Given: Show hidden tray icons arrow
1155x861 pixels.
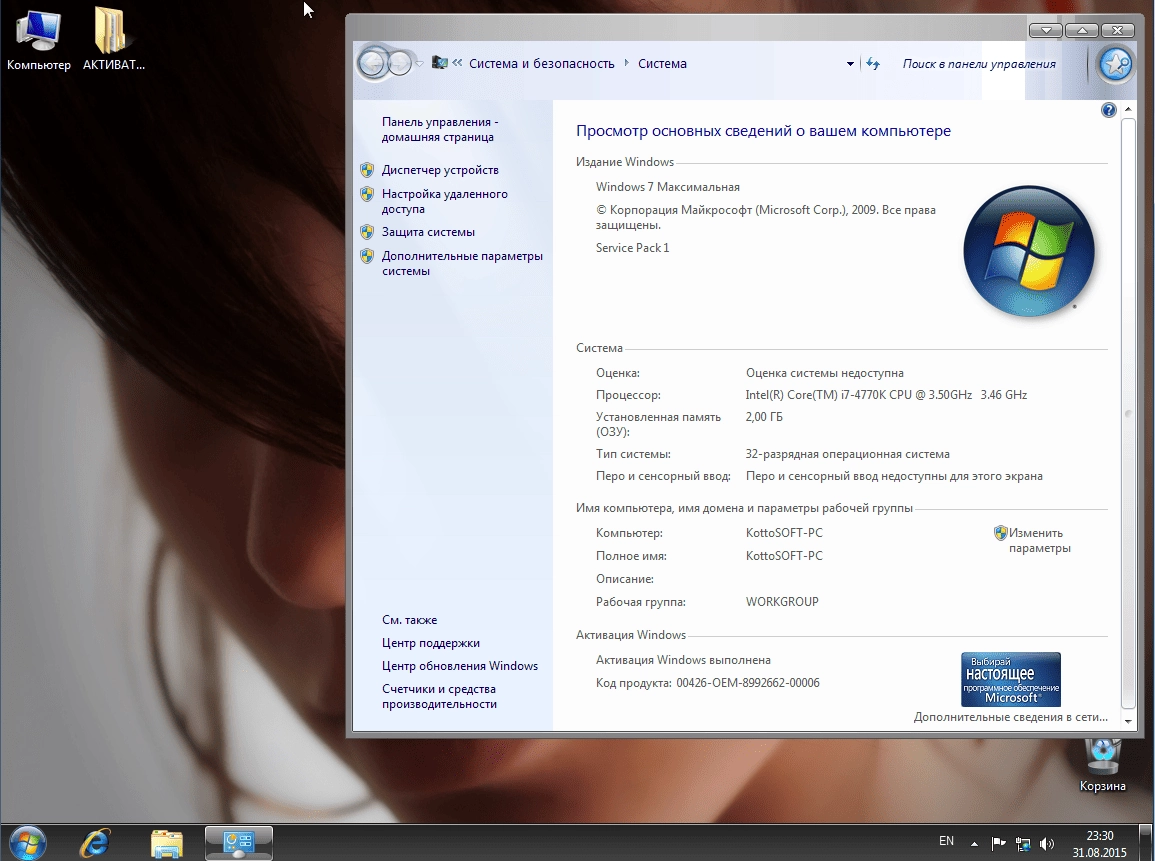Looking at the screenshot, I should (975, 844).
